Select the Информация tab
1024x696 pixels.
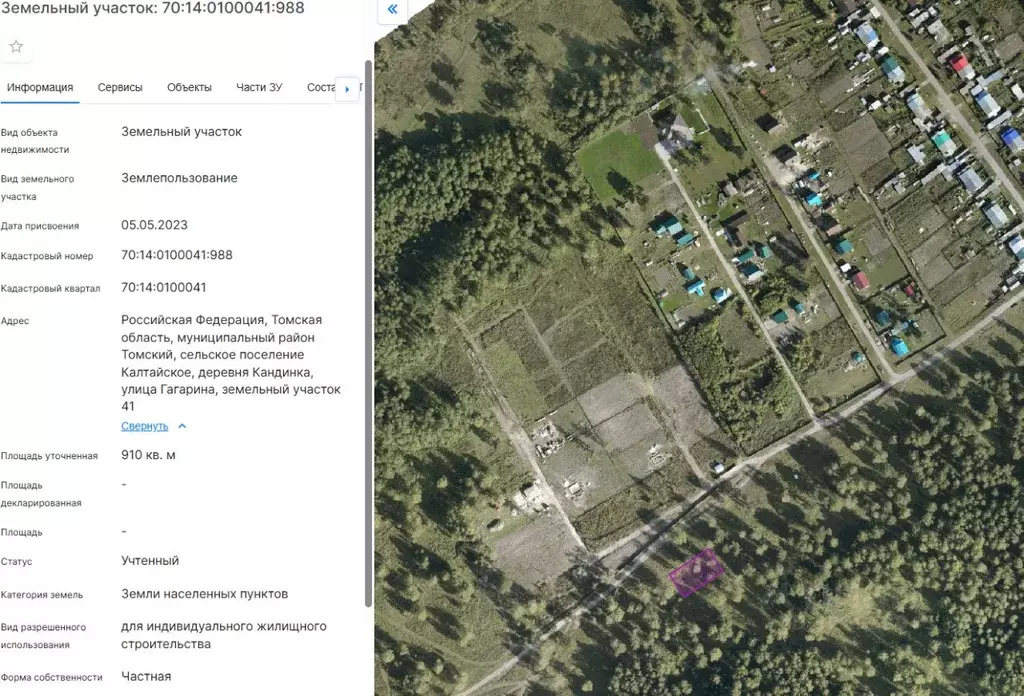click(x=40, y=87)
